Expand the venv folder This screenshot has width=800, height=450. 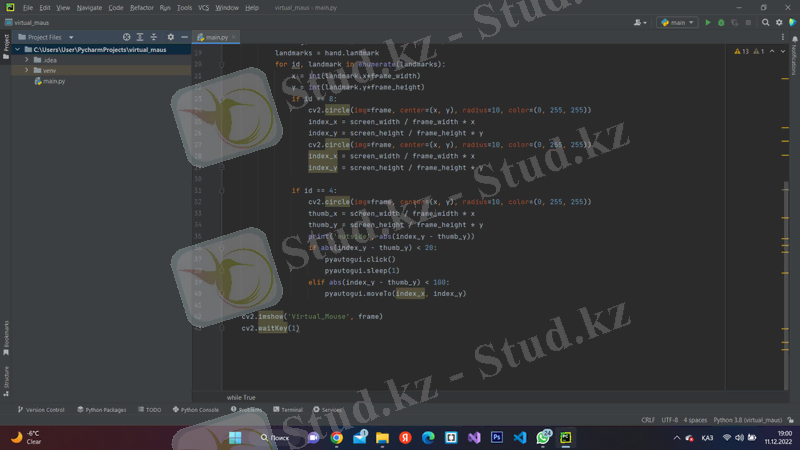(27, 71)
